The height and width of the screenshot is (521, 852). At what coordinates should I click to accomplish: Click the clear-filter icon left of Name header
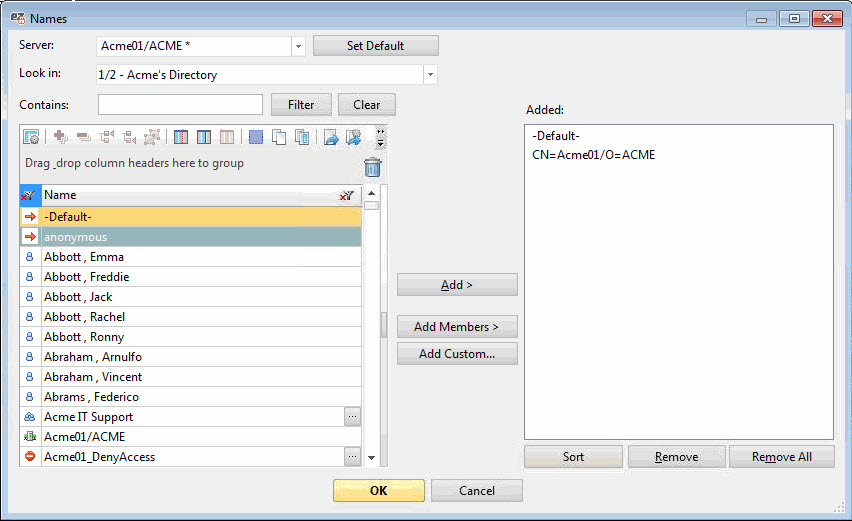(x=29, y=196)
